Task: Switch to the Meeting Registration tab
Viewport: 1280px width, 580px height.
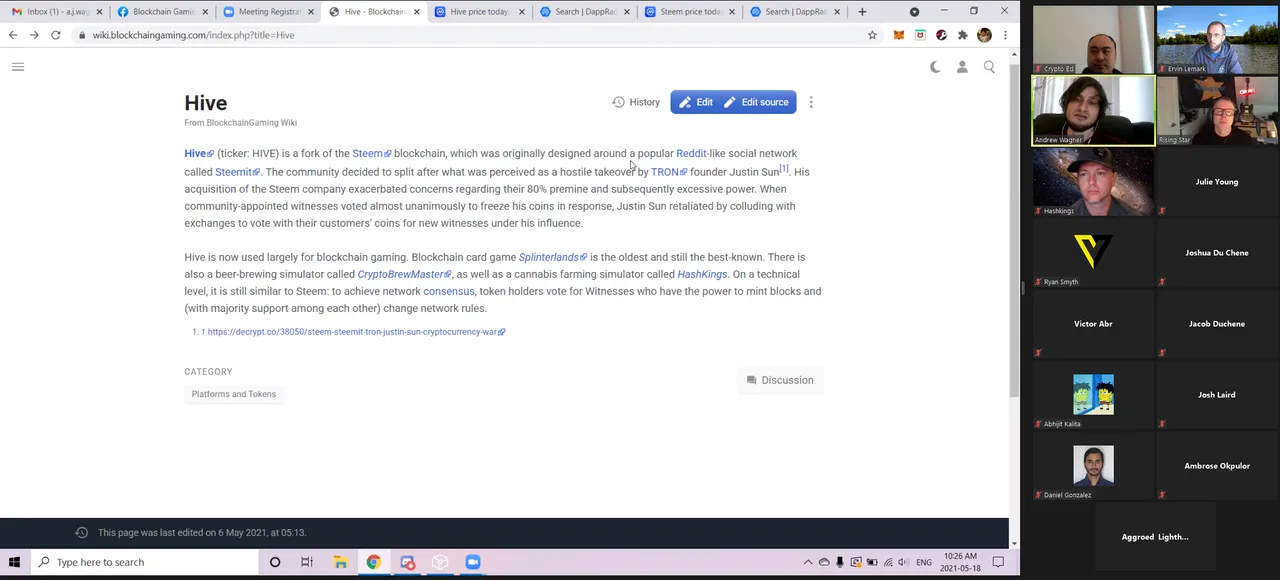Action: pos(268,12)
